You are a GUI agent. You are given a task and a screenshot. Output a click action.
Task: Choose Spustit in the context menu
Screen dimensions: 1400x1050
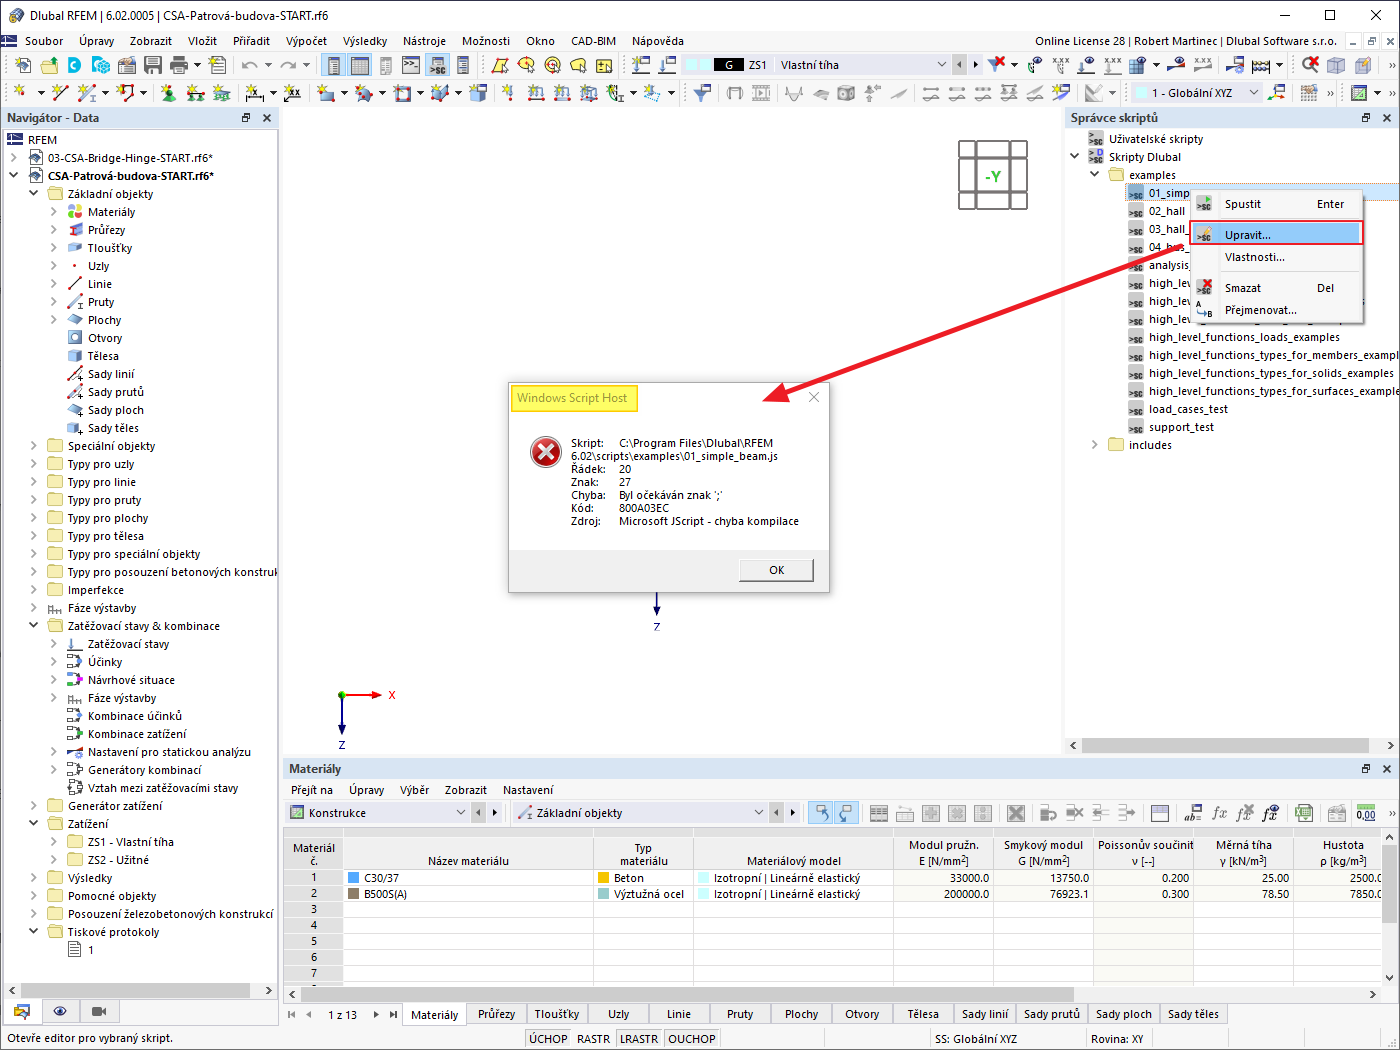(x=1277, y=204)
